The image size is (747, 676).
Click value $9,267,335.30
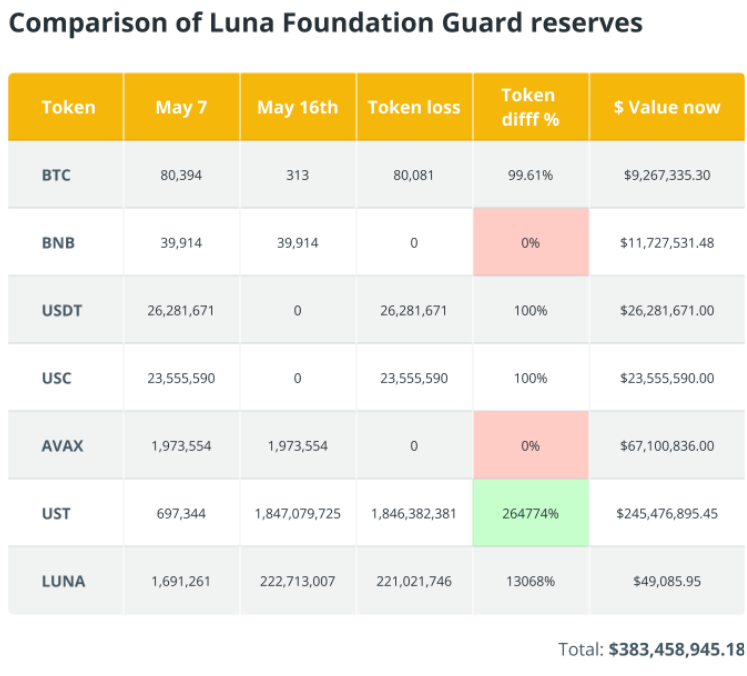(667, 175)
